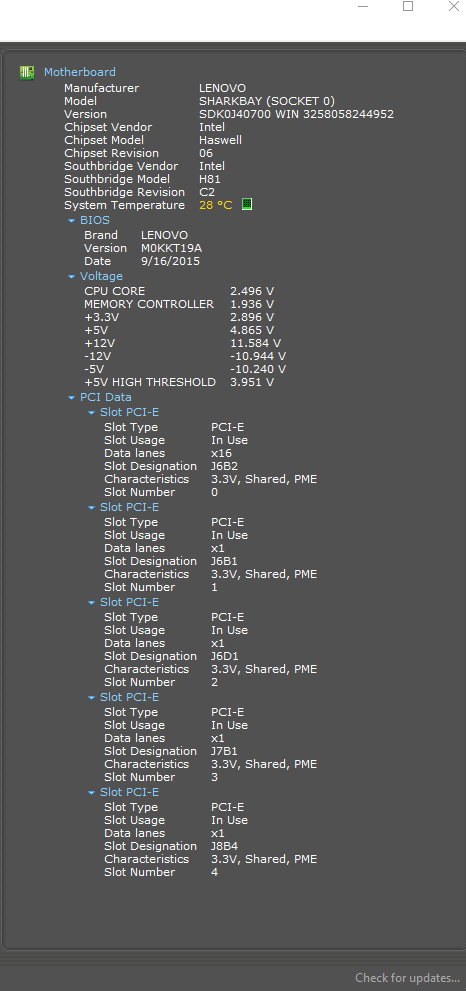The width and height of the screenshot is (466, 991).
Task: Collapse the PCI Data section arrow
Action: click(71, 398)
